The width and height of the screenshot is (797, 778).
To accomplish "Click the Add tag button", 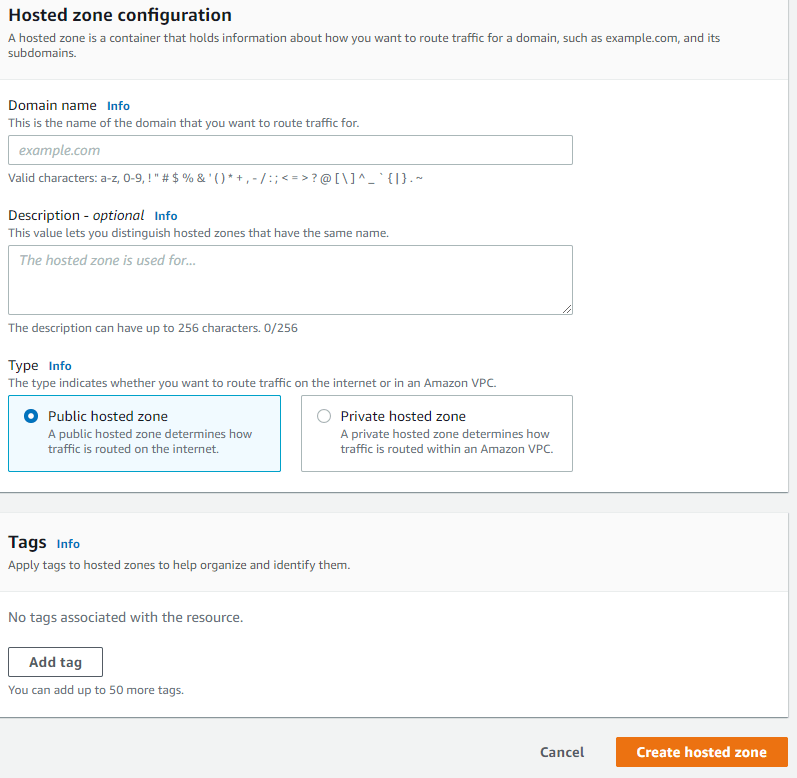I will 55,662.
